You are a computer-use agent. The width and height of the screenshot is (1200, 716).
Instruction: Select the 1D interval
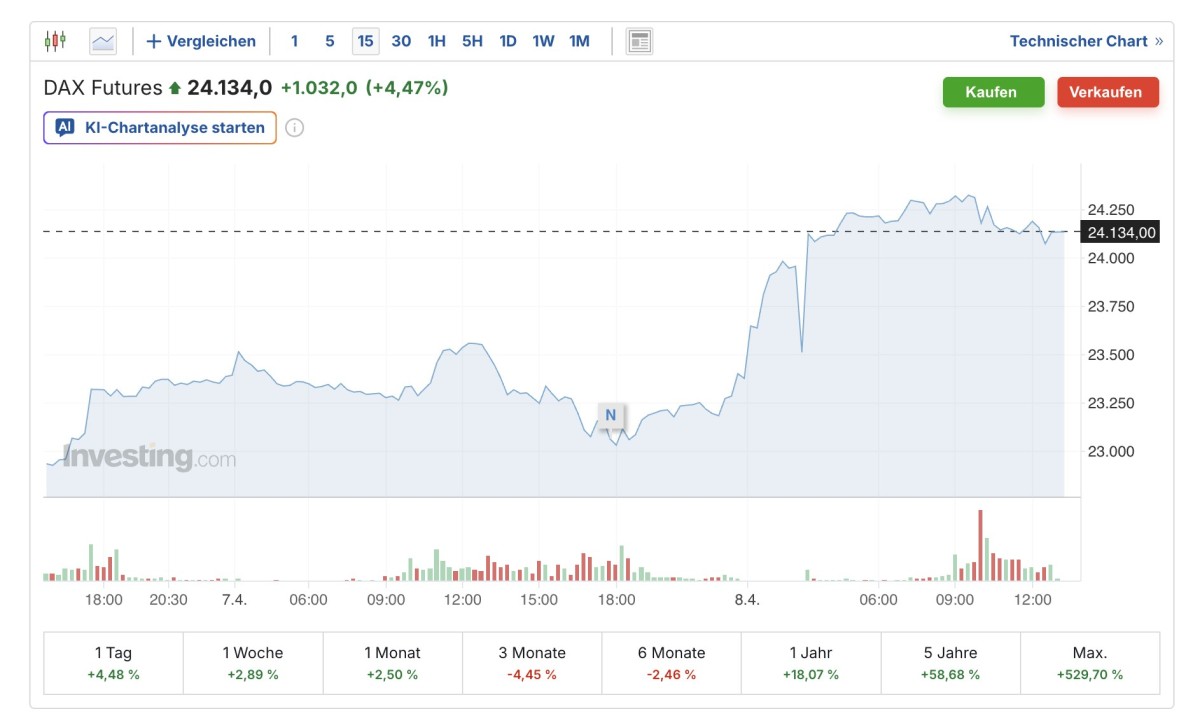508,41
